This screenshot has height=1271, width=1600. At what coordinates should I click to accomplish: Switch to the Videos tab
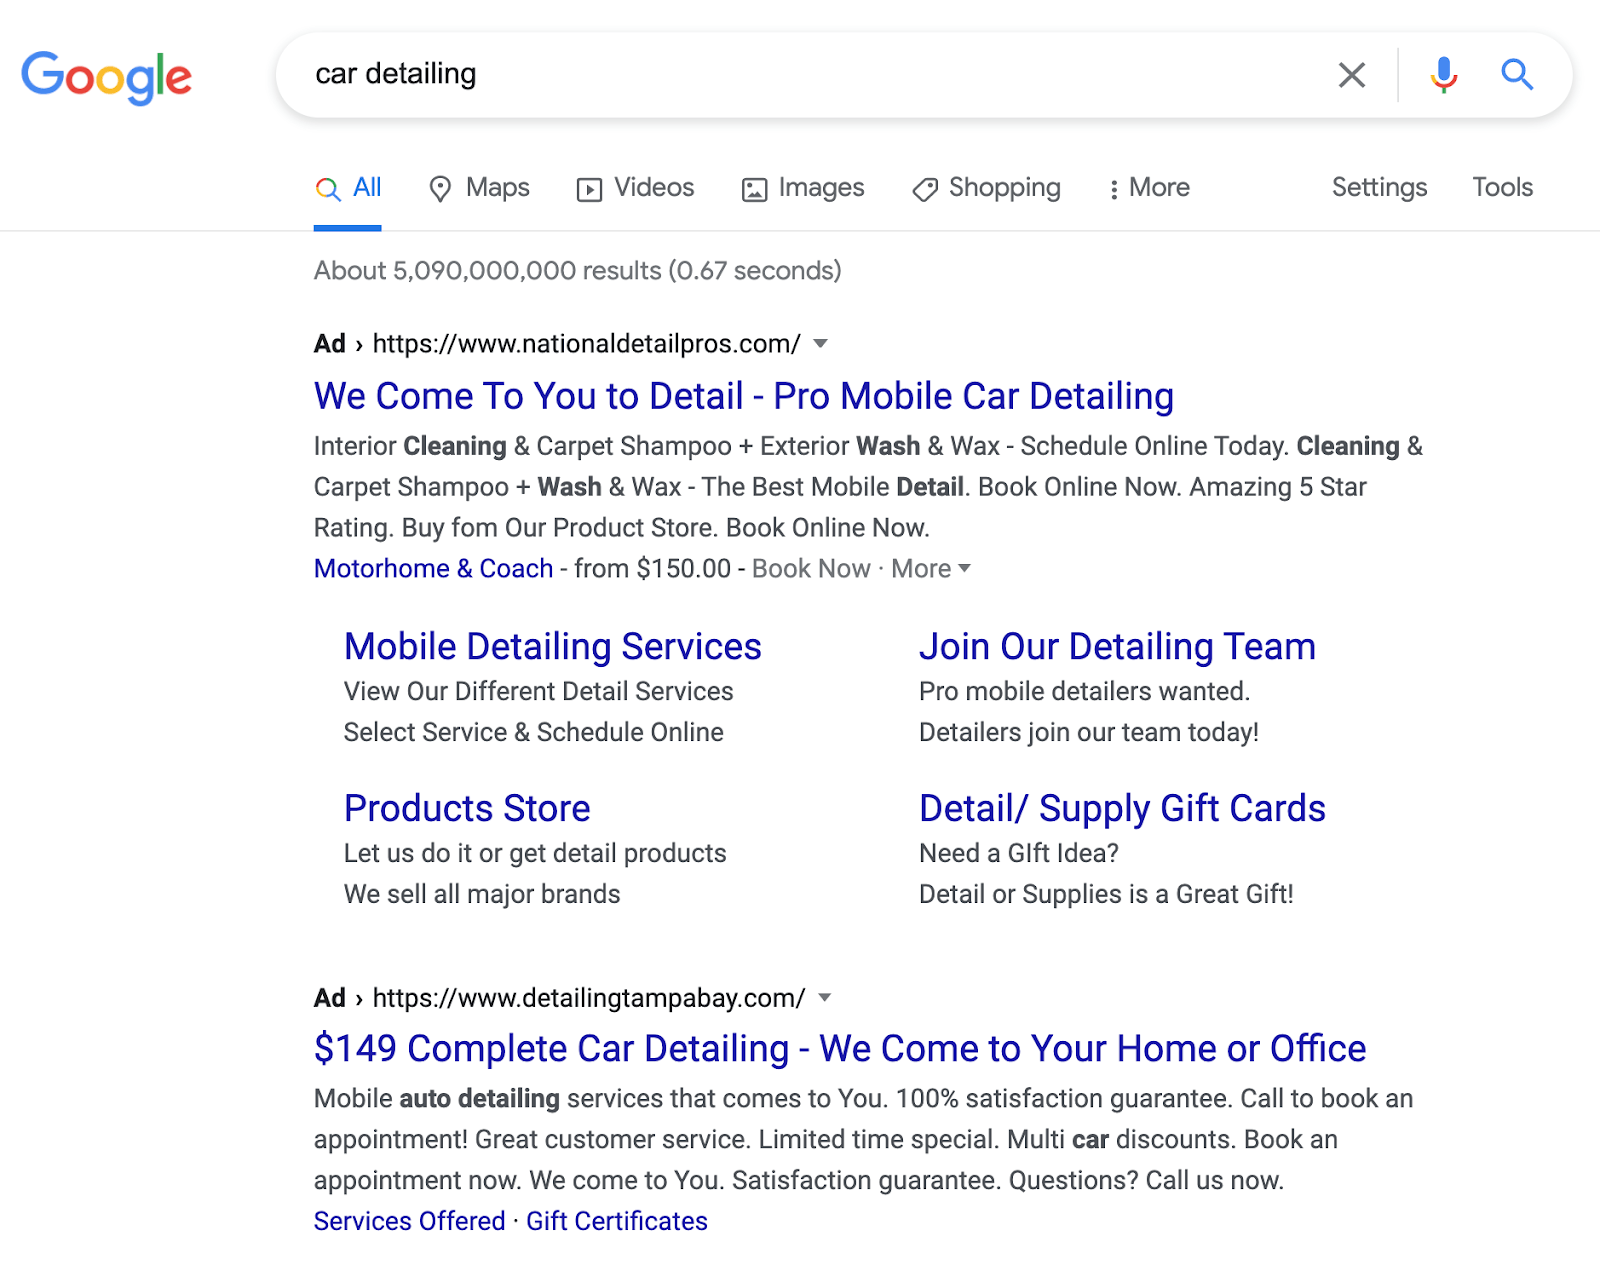pos(635,188)
